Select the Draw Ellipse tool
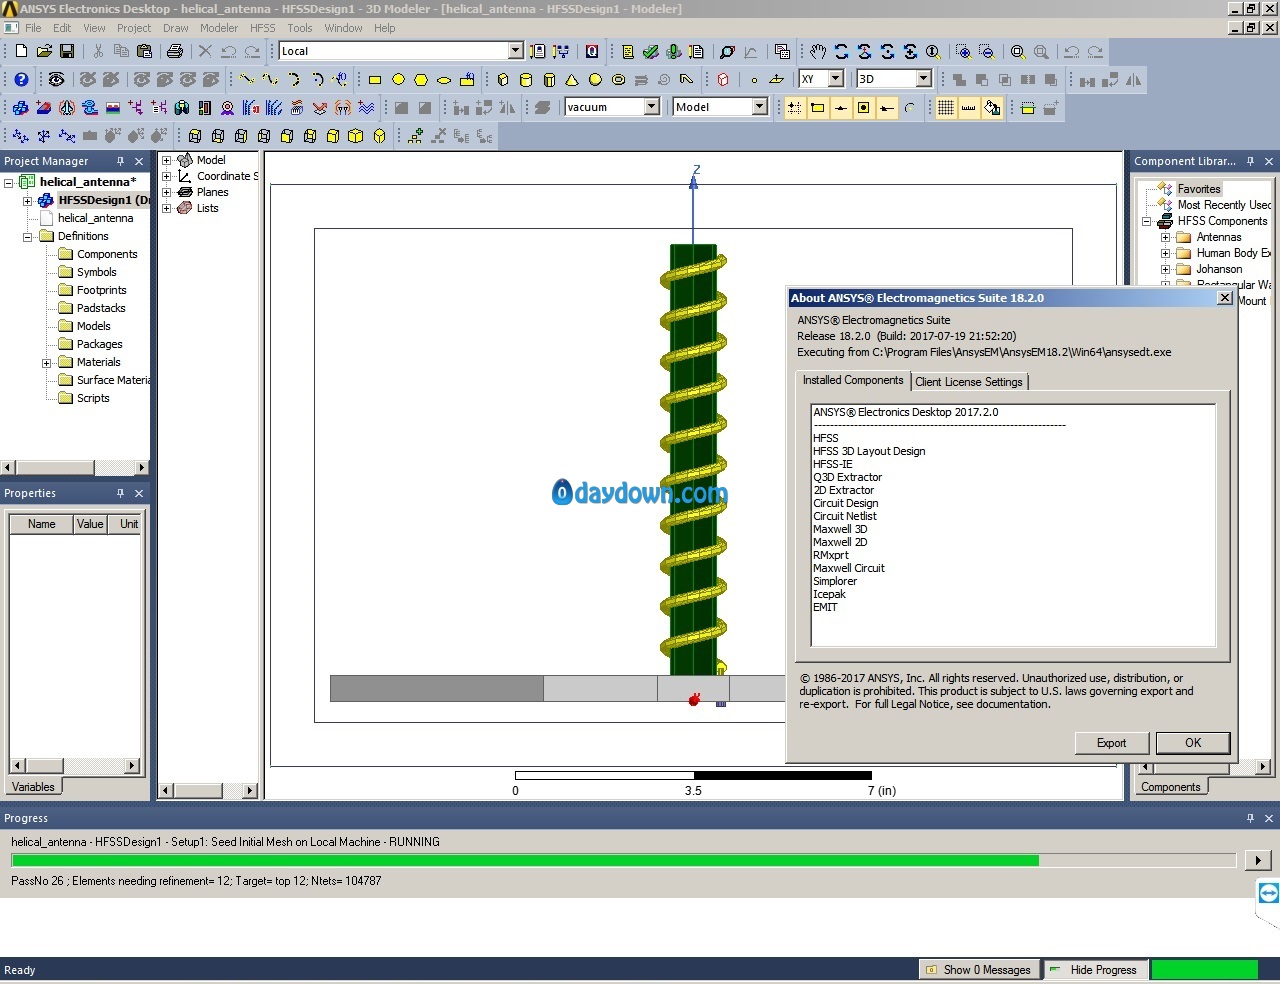Screen dimensions: 1280x984 pos(444,79)
